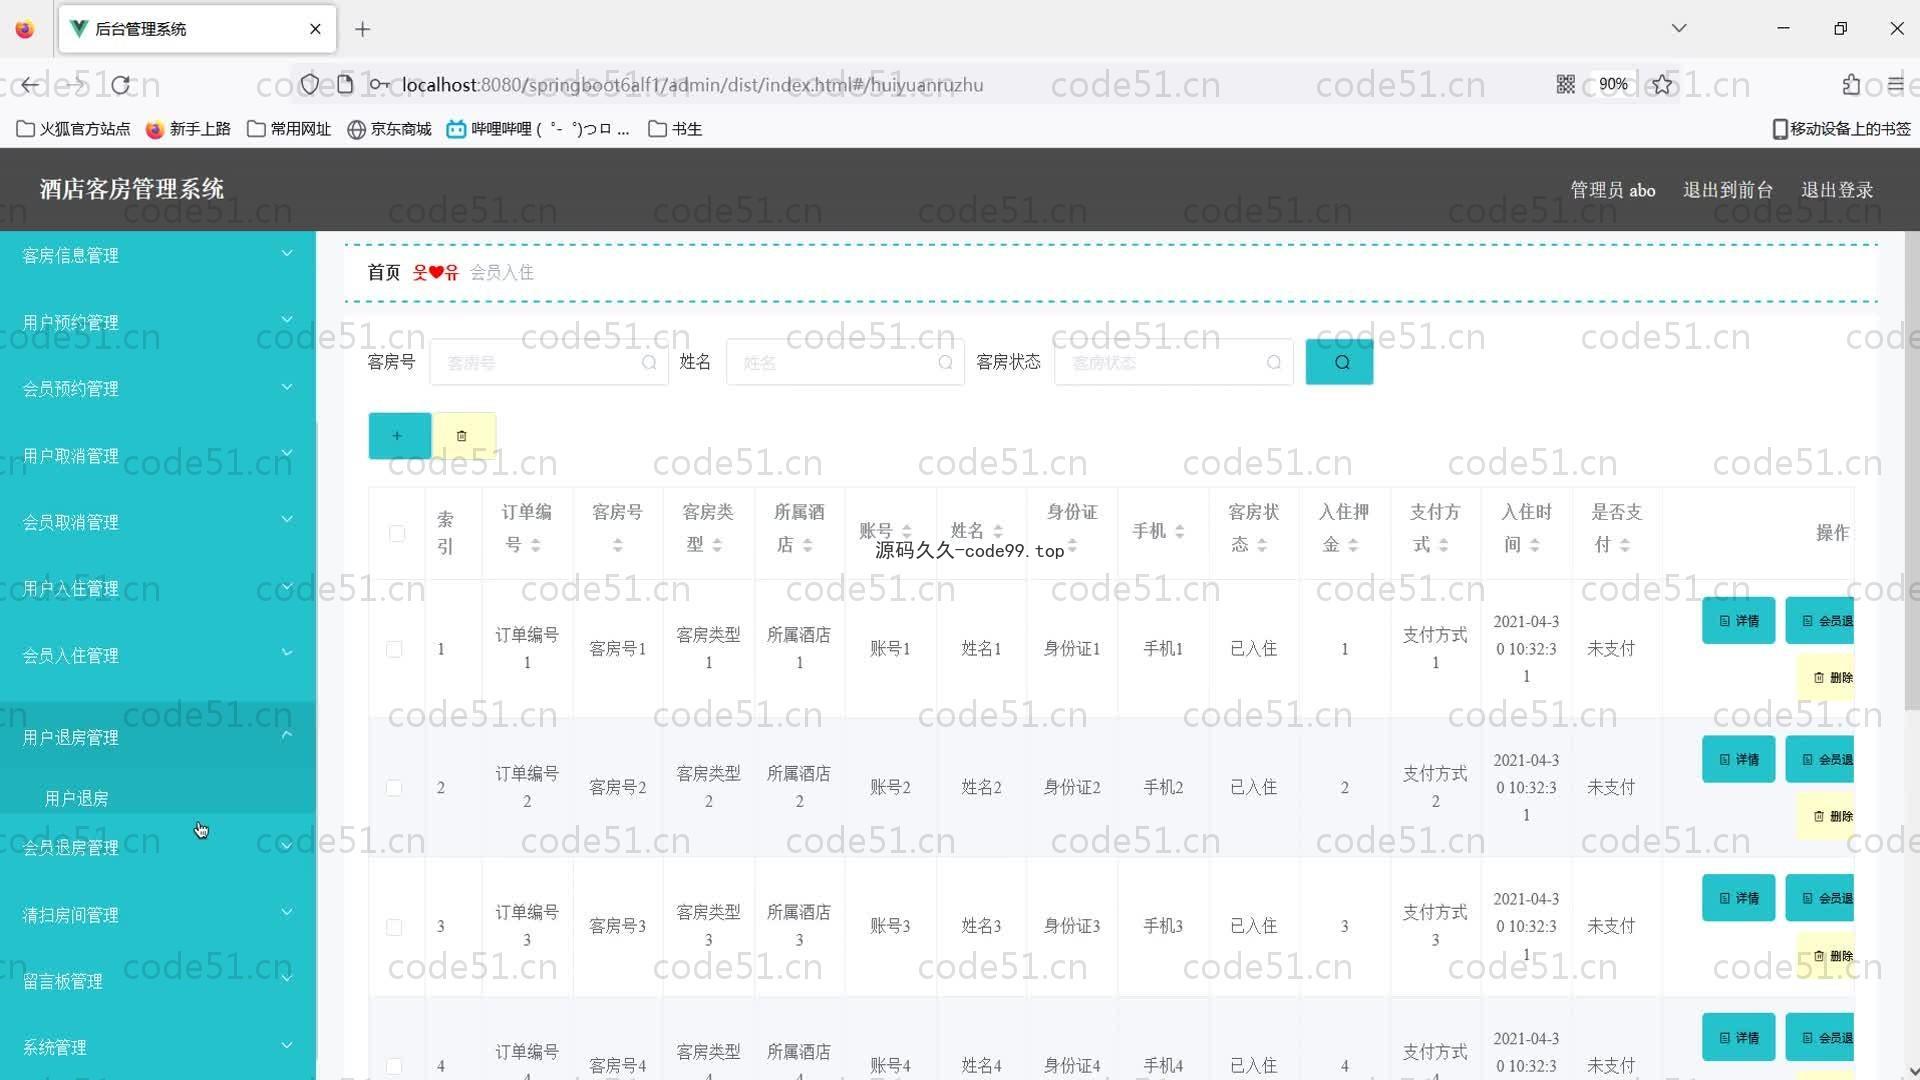
Task: Expand 会员退房管理 sidebar menu
Action: (158, 847)
